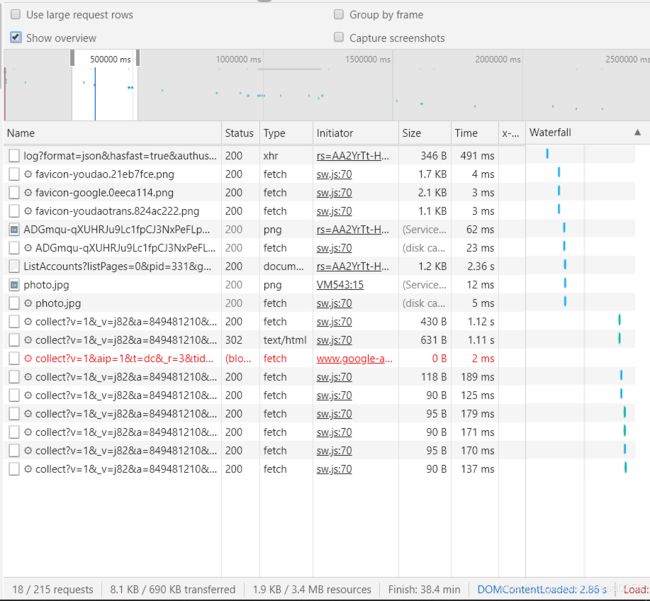
Task: Click the document icon of the favicon-google.0eeca114.png row
Action: [14, 193]
